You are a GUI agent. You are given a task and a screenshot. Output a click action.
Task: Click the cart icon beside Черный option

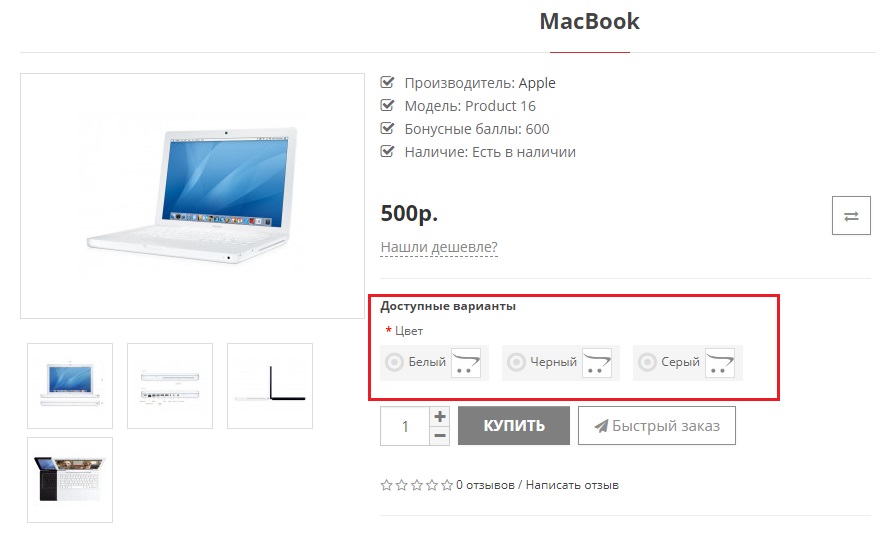tap(597, 363)
